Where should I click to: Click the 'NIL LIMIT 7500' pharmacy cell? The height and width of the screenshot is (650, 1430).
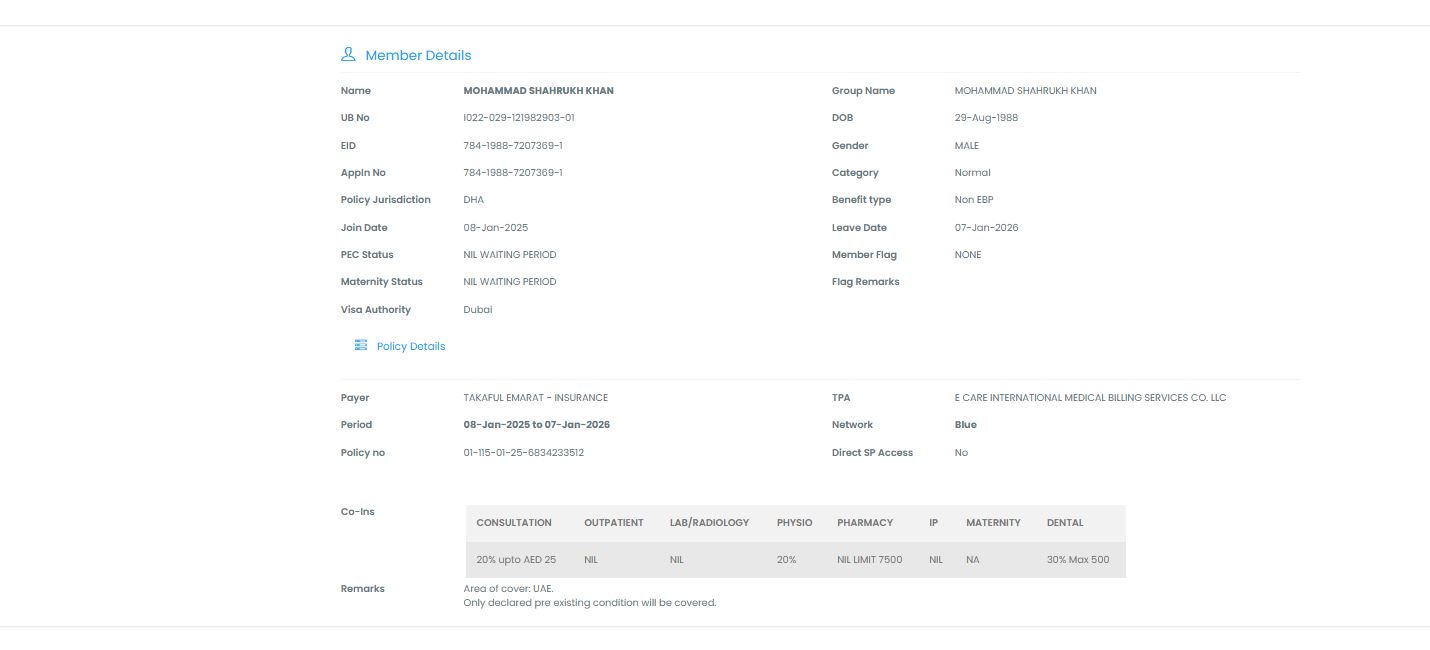(x=870, y=560)
